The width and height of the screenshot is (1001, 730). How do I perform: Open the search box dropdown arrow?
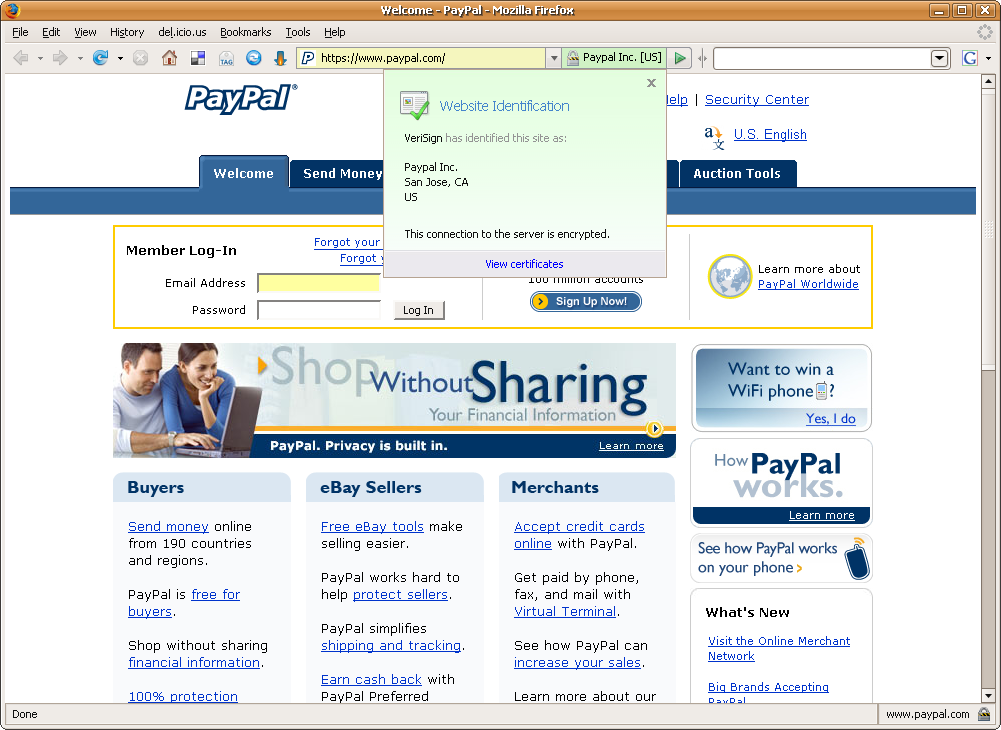coord(939,58)
